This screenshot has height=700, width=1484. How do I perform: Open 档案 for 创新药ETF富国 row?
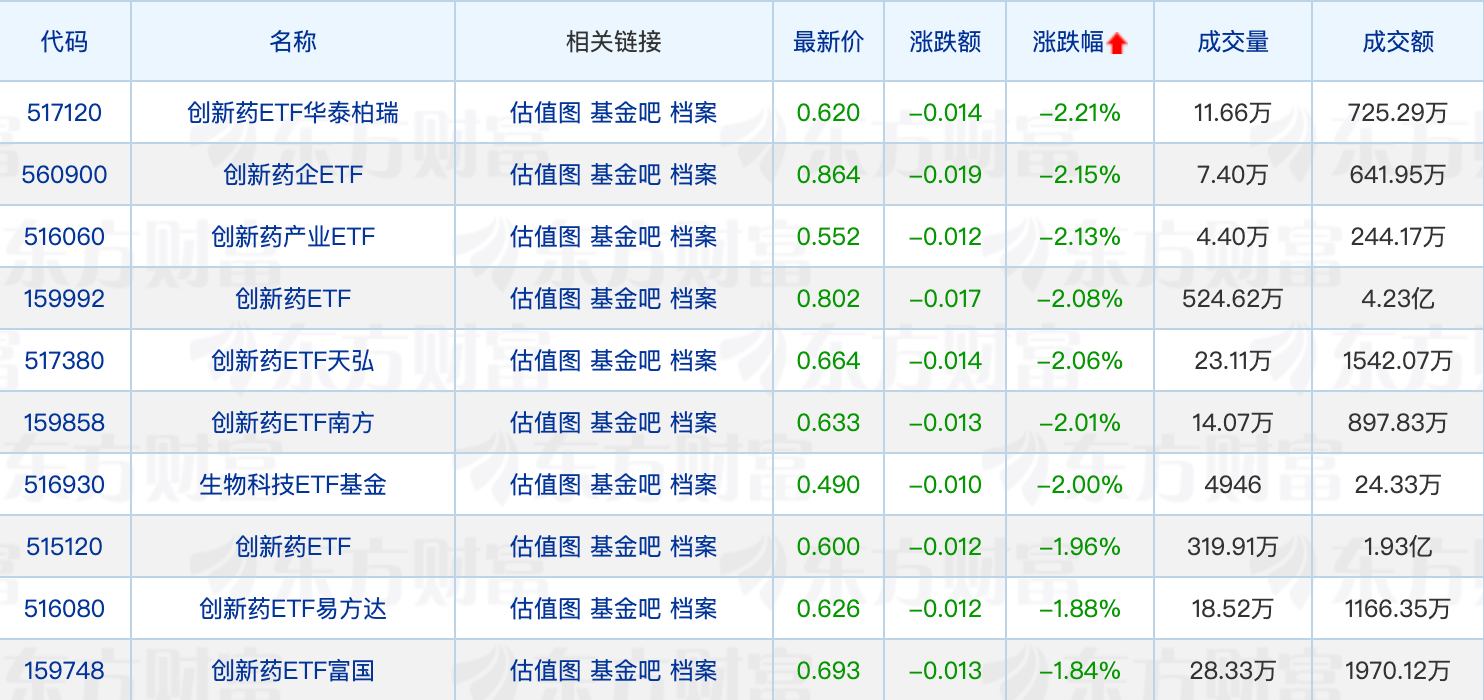pos(693,671)
